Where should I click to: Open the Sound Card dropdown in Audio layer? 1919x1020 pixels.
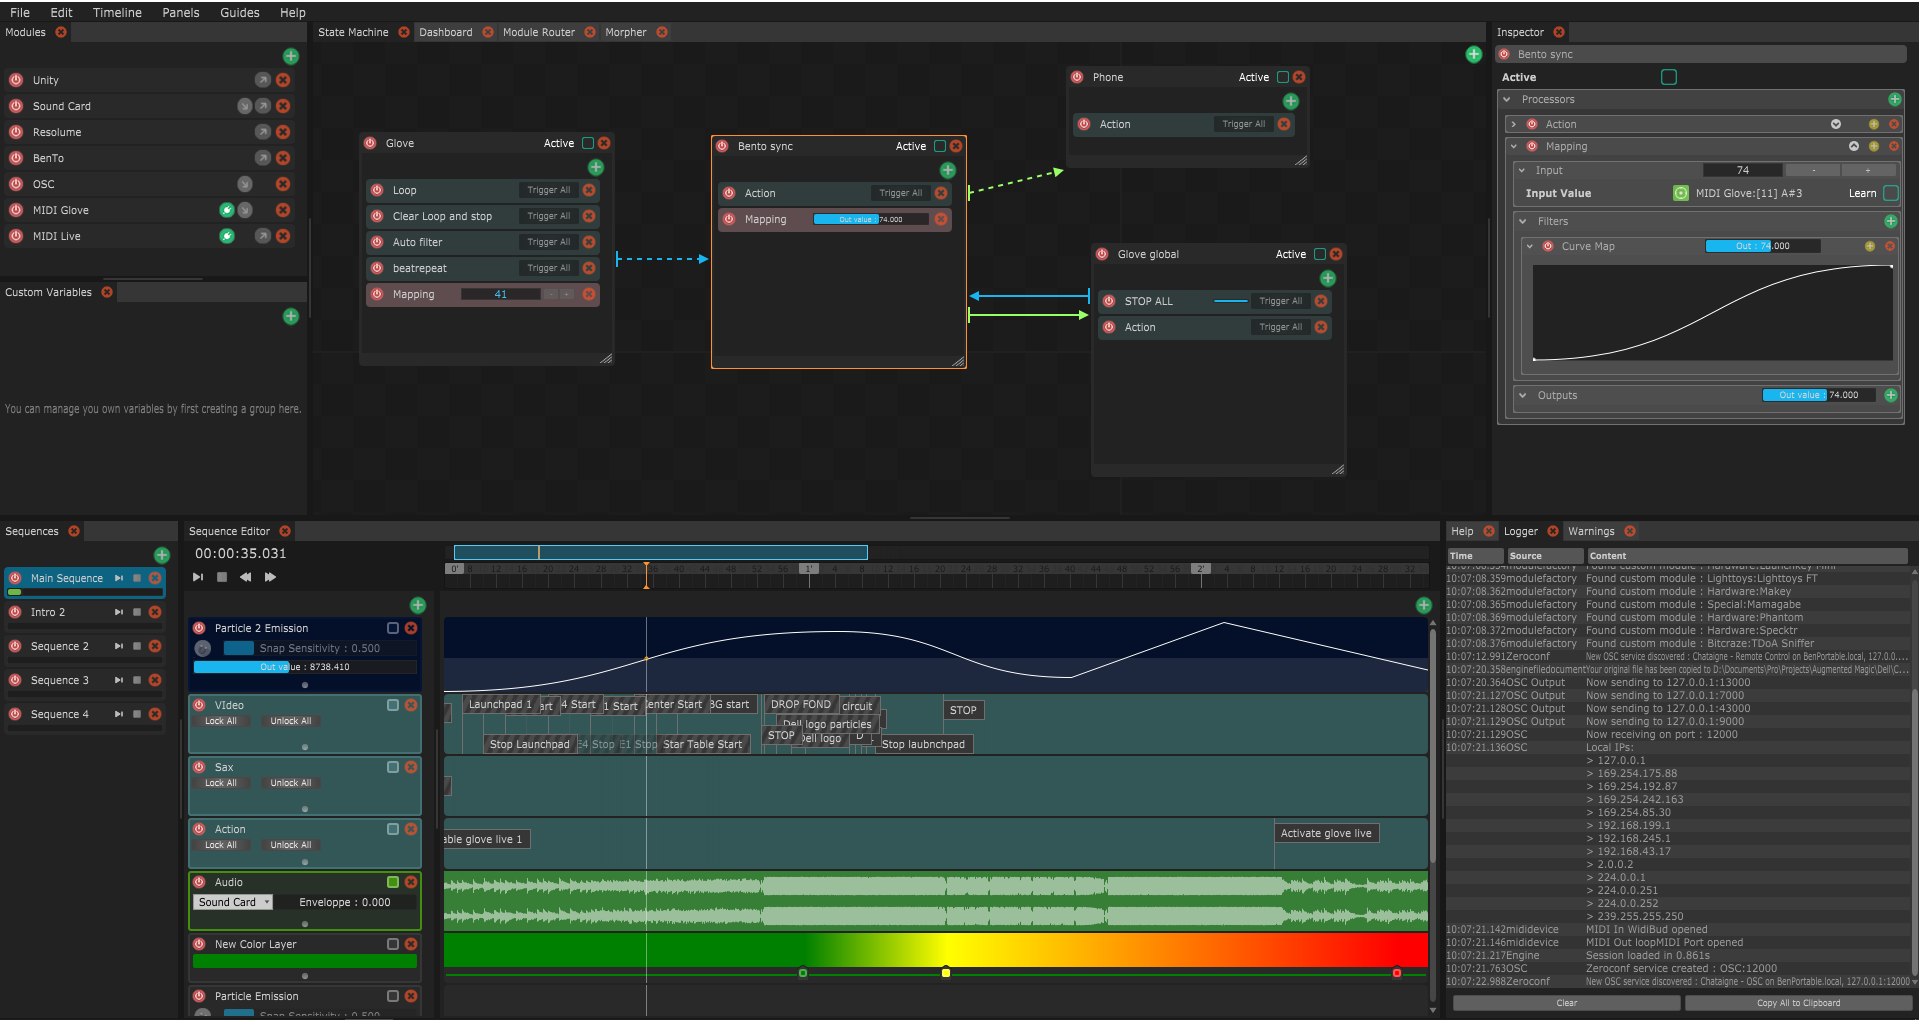point(233,902)
